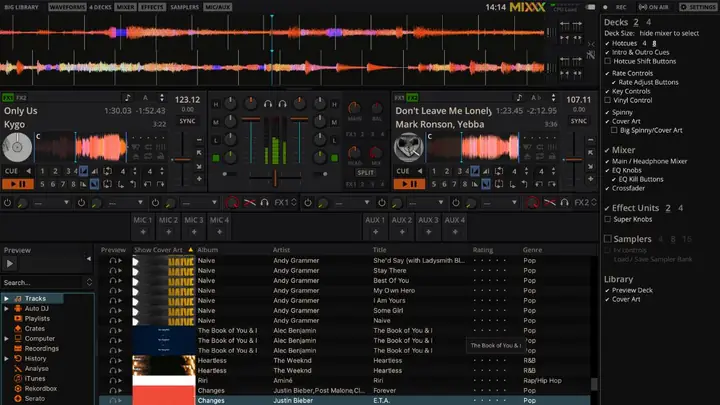
Task: Switch to BIG LIBRARY view
Action: coord(21,7)
